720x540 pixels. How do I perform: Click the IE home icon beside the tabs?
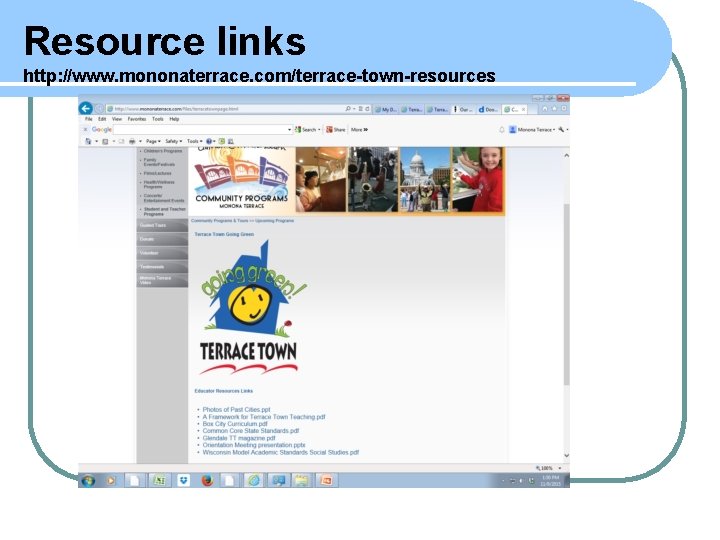coord(545,109)
